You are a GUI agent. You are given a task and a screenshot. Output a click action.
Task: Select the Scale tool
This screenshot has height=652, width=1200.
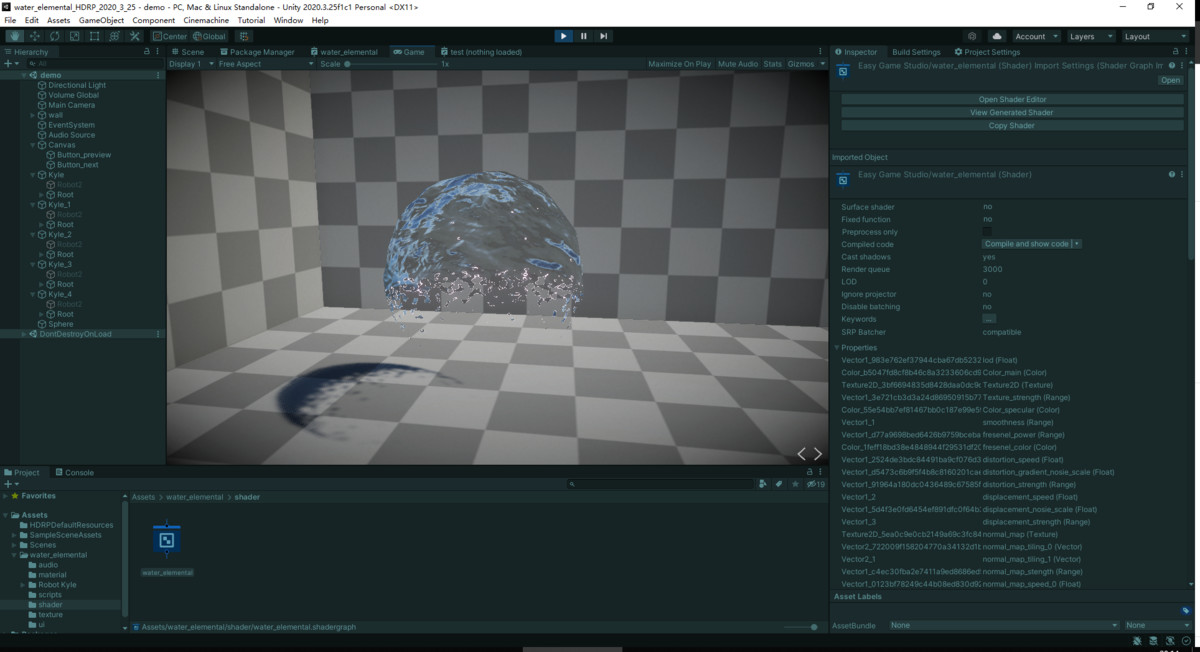pyautogui.click(x=76, y=36)
